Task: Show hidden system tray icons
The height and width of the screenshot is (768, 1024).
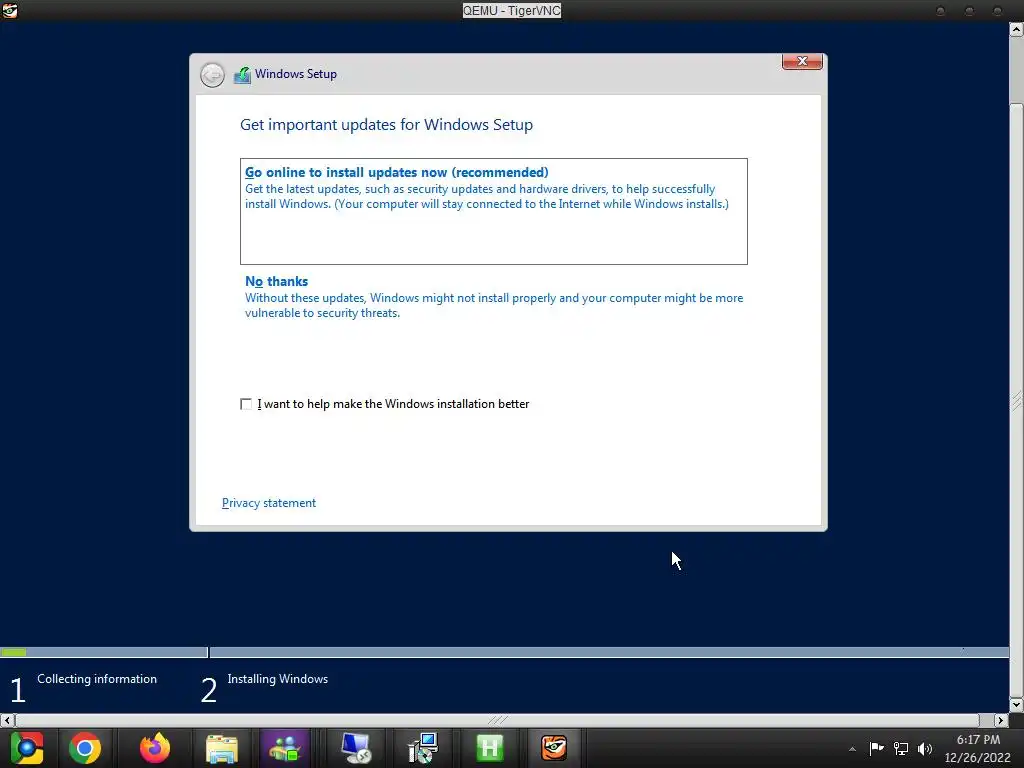Action: (x=852, y=749)
